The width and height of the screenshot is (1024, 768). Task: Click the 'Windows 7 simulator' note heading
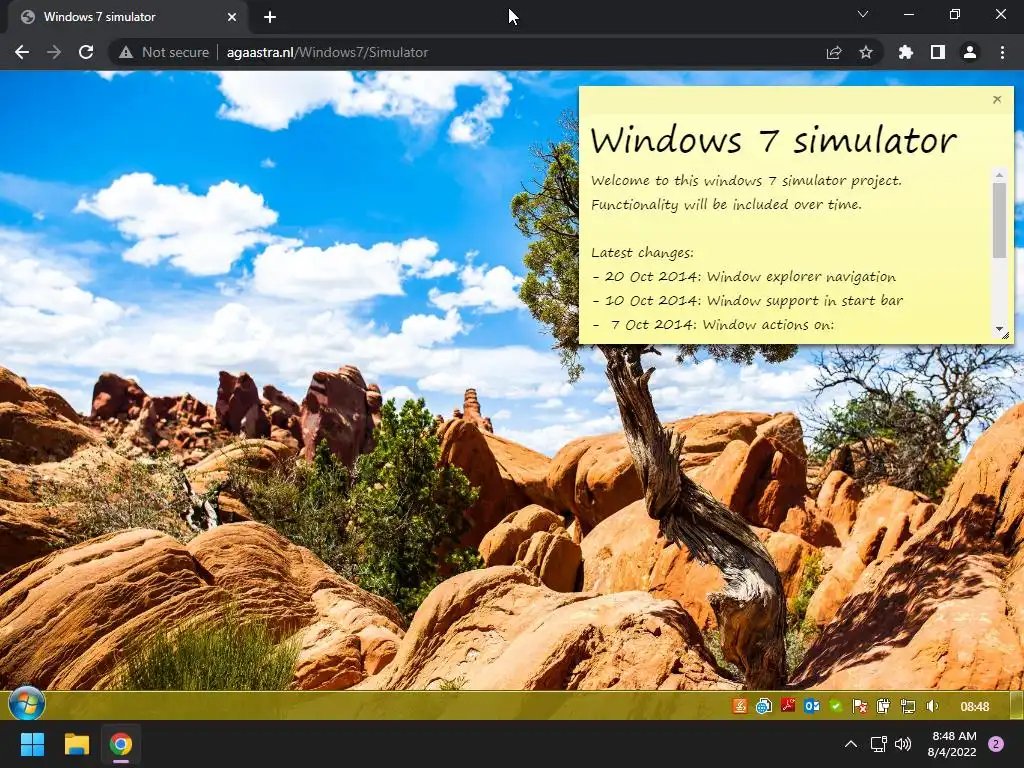[x=773, y=140]
